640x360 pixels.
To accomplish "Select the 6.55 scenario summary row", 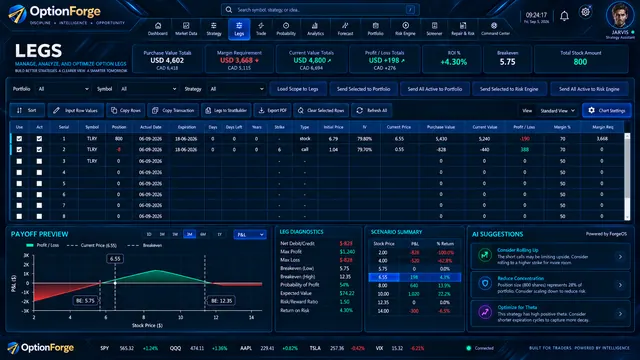I will point(414,277).
